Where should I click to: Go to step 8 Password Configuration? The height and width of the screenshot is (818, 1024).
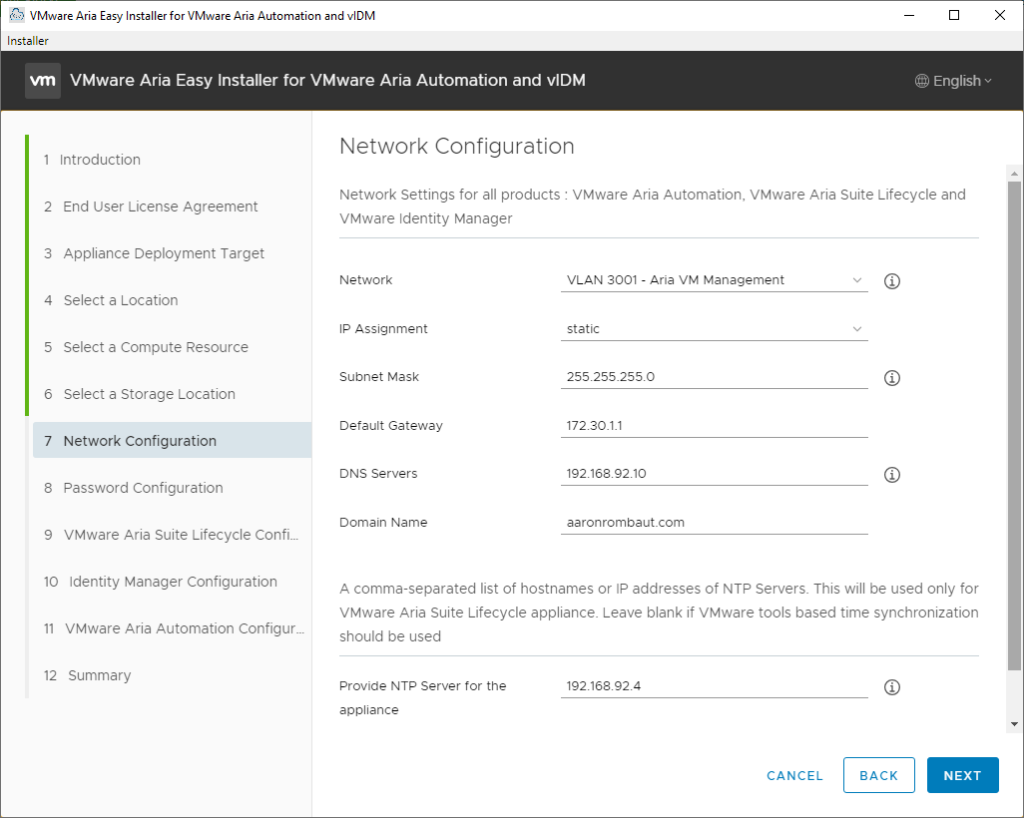point(143,488)
